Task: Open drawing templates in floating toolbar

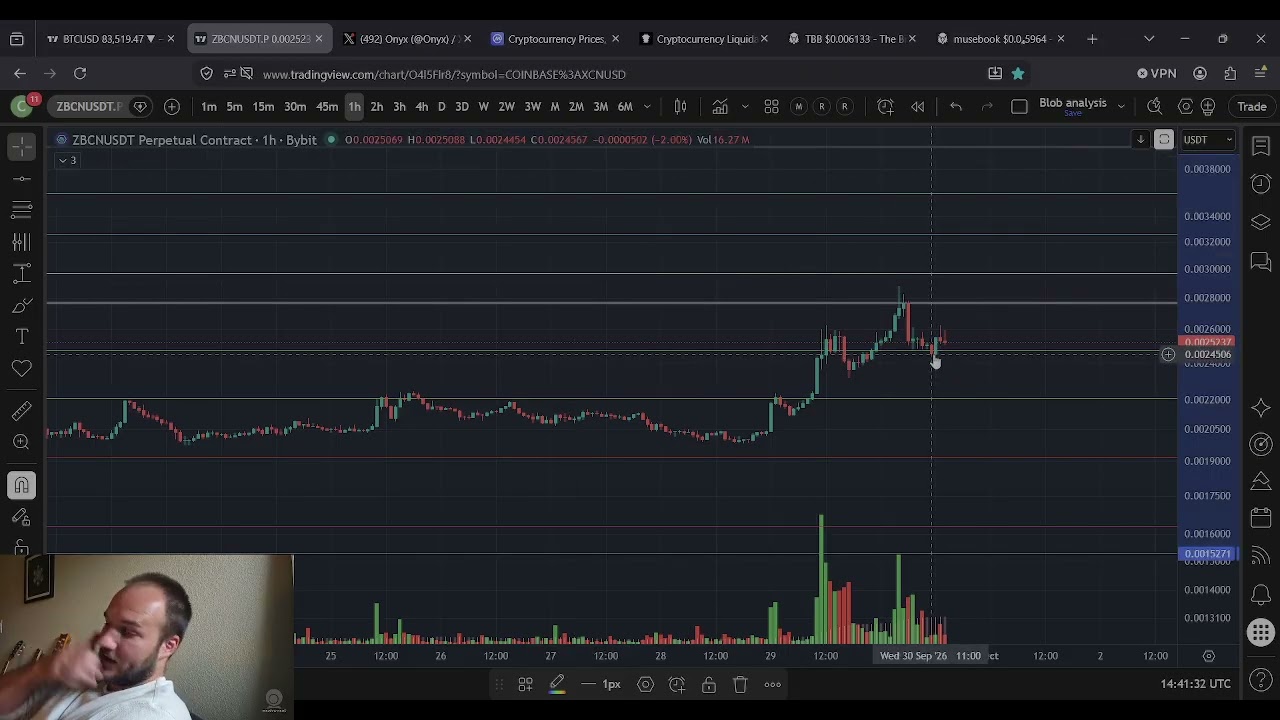Action: (525, 684)
